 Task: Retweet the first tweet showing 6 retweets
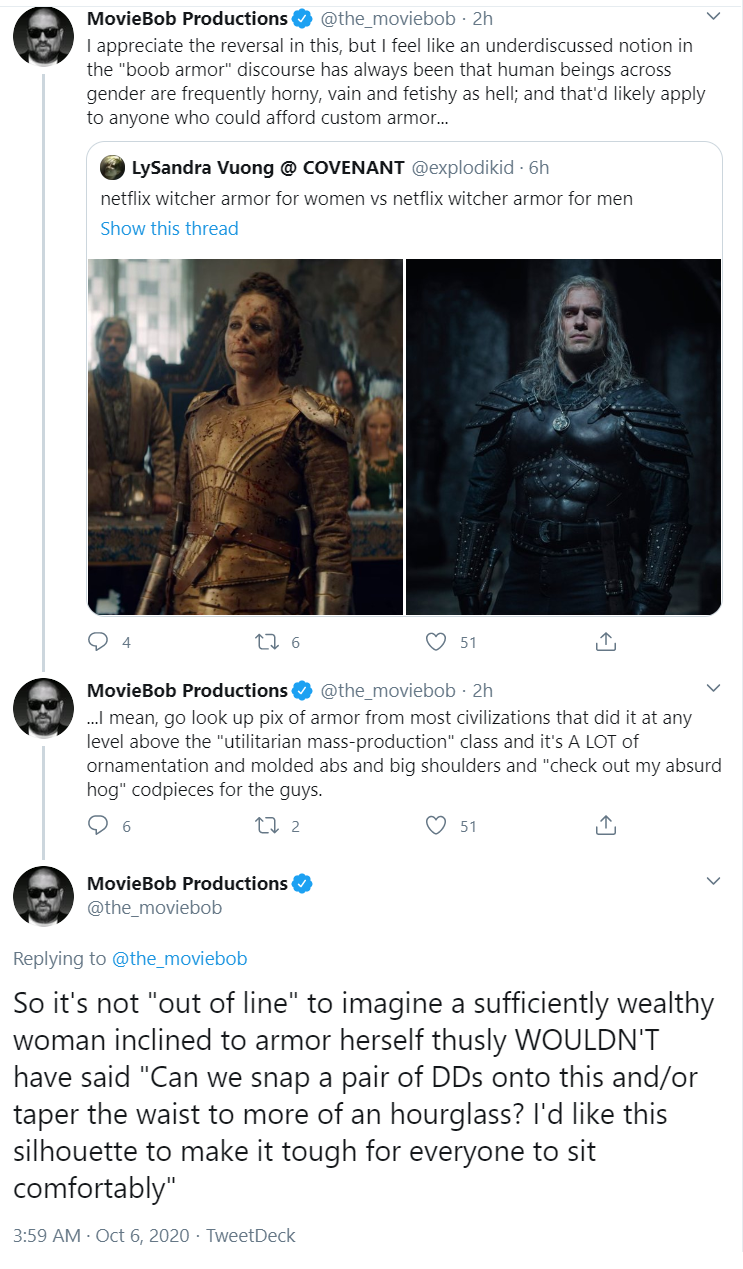268,642
